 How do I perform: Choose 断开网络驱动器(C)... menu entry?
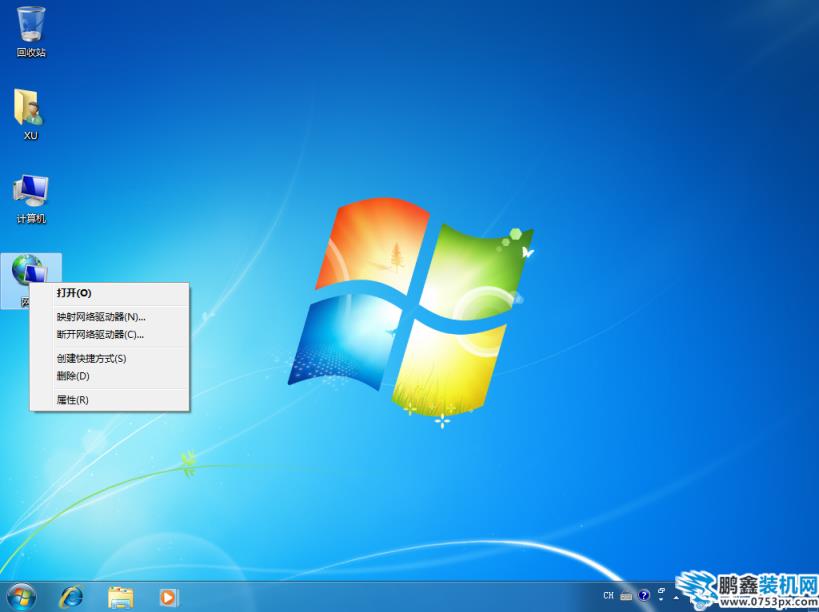110,334
